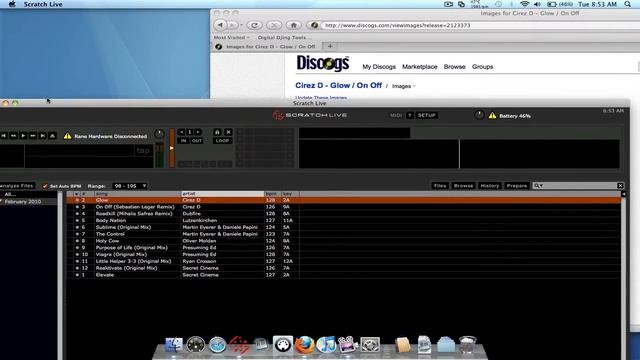Open the History panel tab
The image size is (640, 360).
[490, 186]
